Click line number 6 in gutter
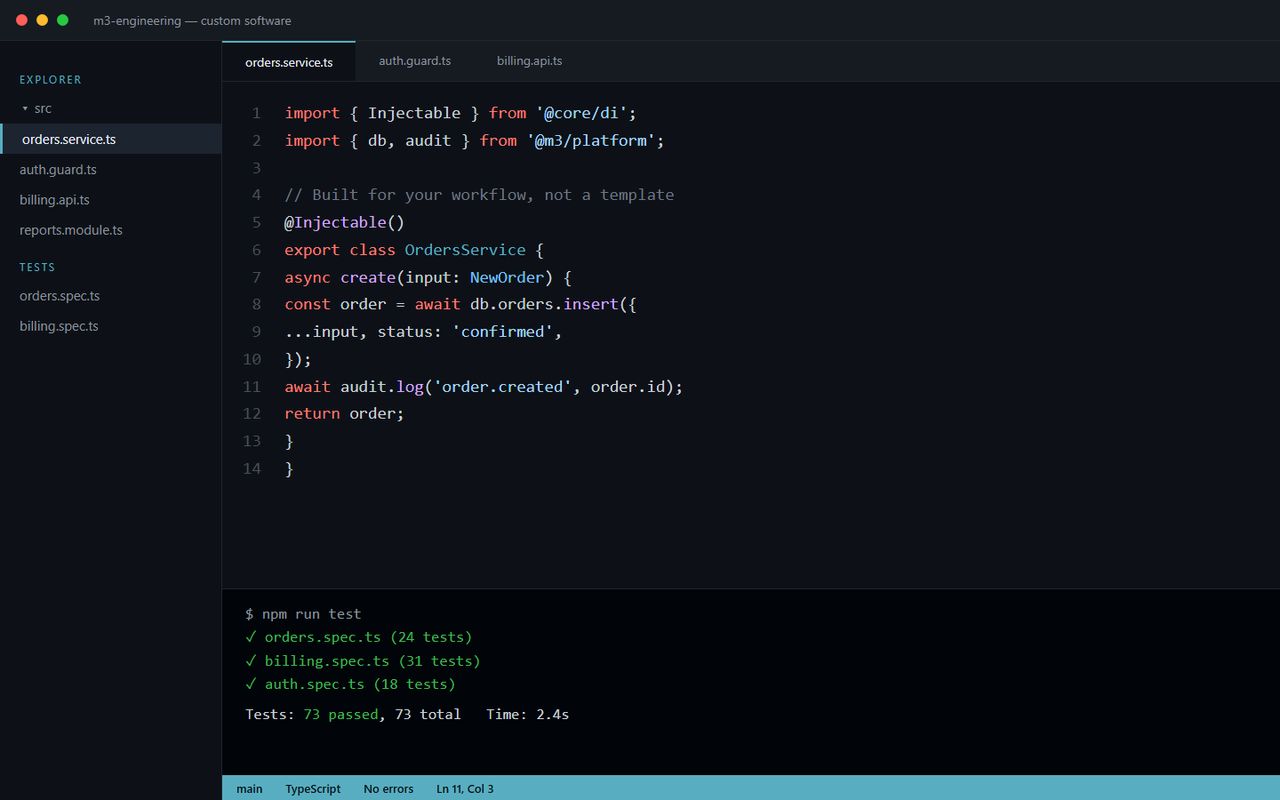The width and height of the screenshot is (1280, 800). point(256,250)
